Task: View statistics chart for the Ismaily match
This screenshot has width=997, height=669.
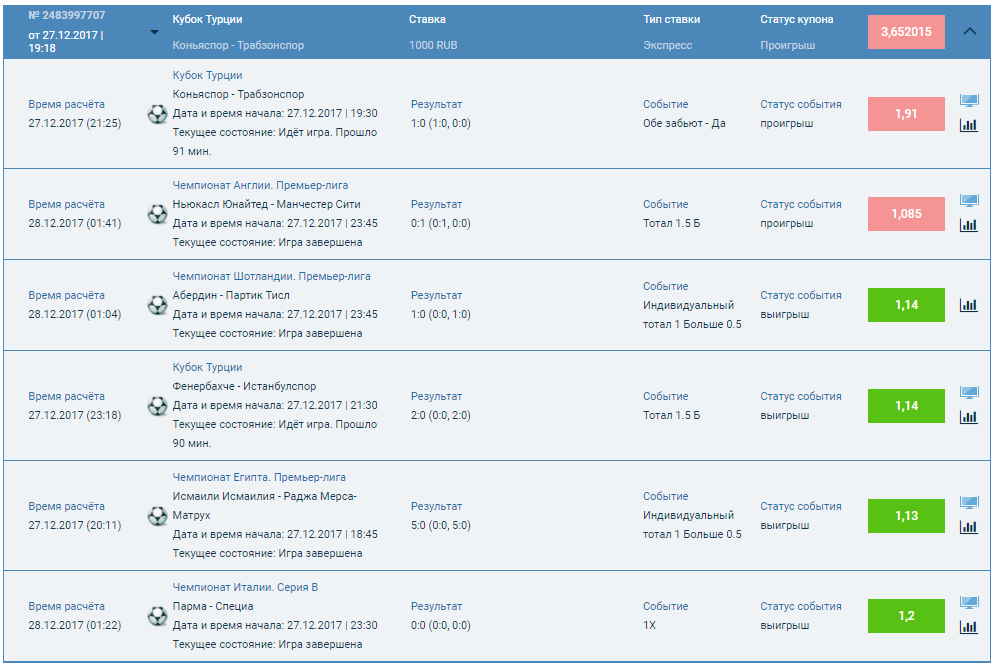Action: [x=968, y=527]
